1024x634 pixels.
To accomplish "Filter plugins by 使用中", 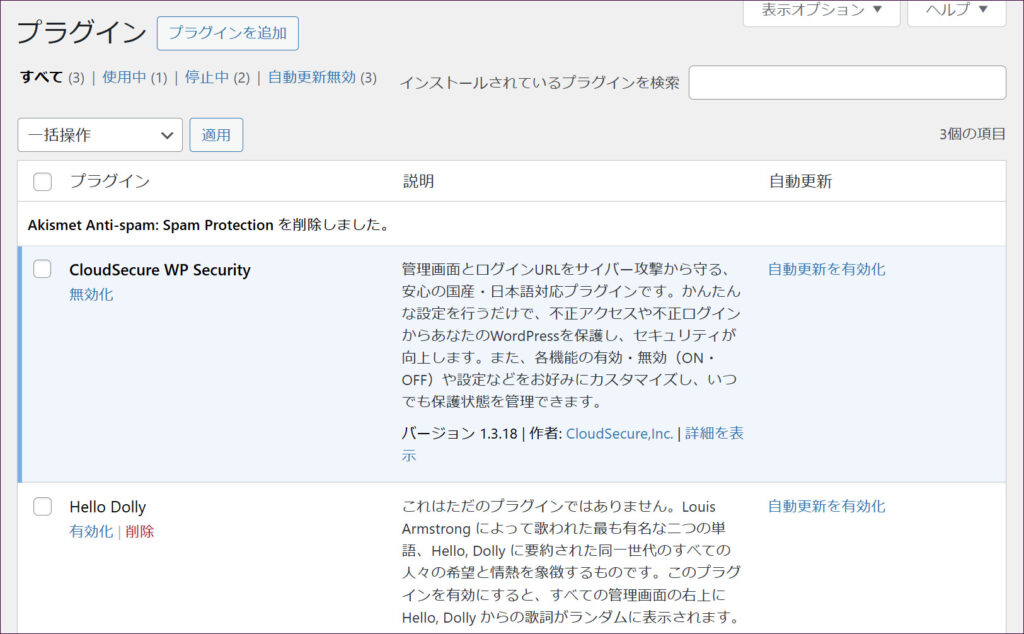I will pyautogui.click(x=125, y=77).
